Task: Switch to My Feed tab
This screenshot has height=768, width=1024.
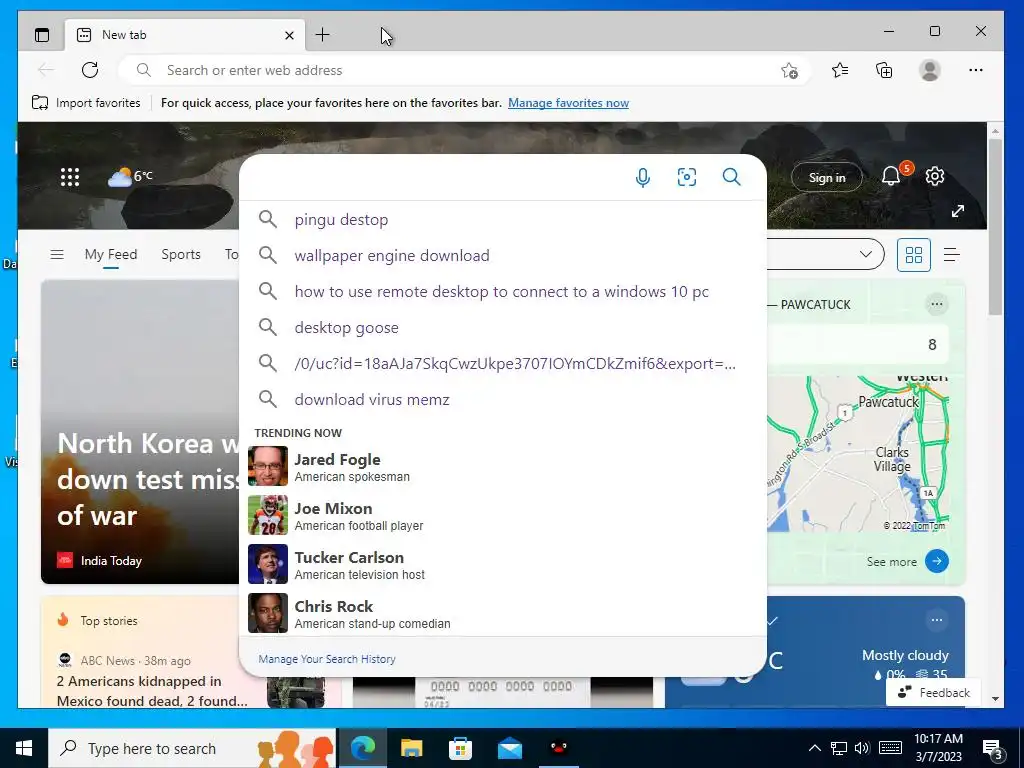Action: tap(111, 255)
